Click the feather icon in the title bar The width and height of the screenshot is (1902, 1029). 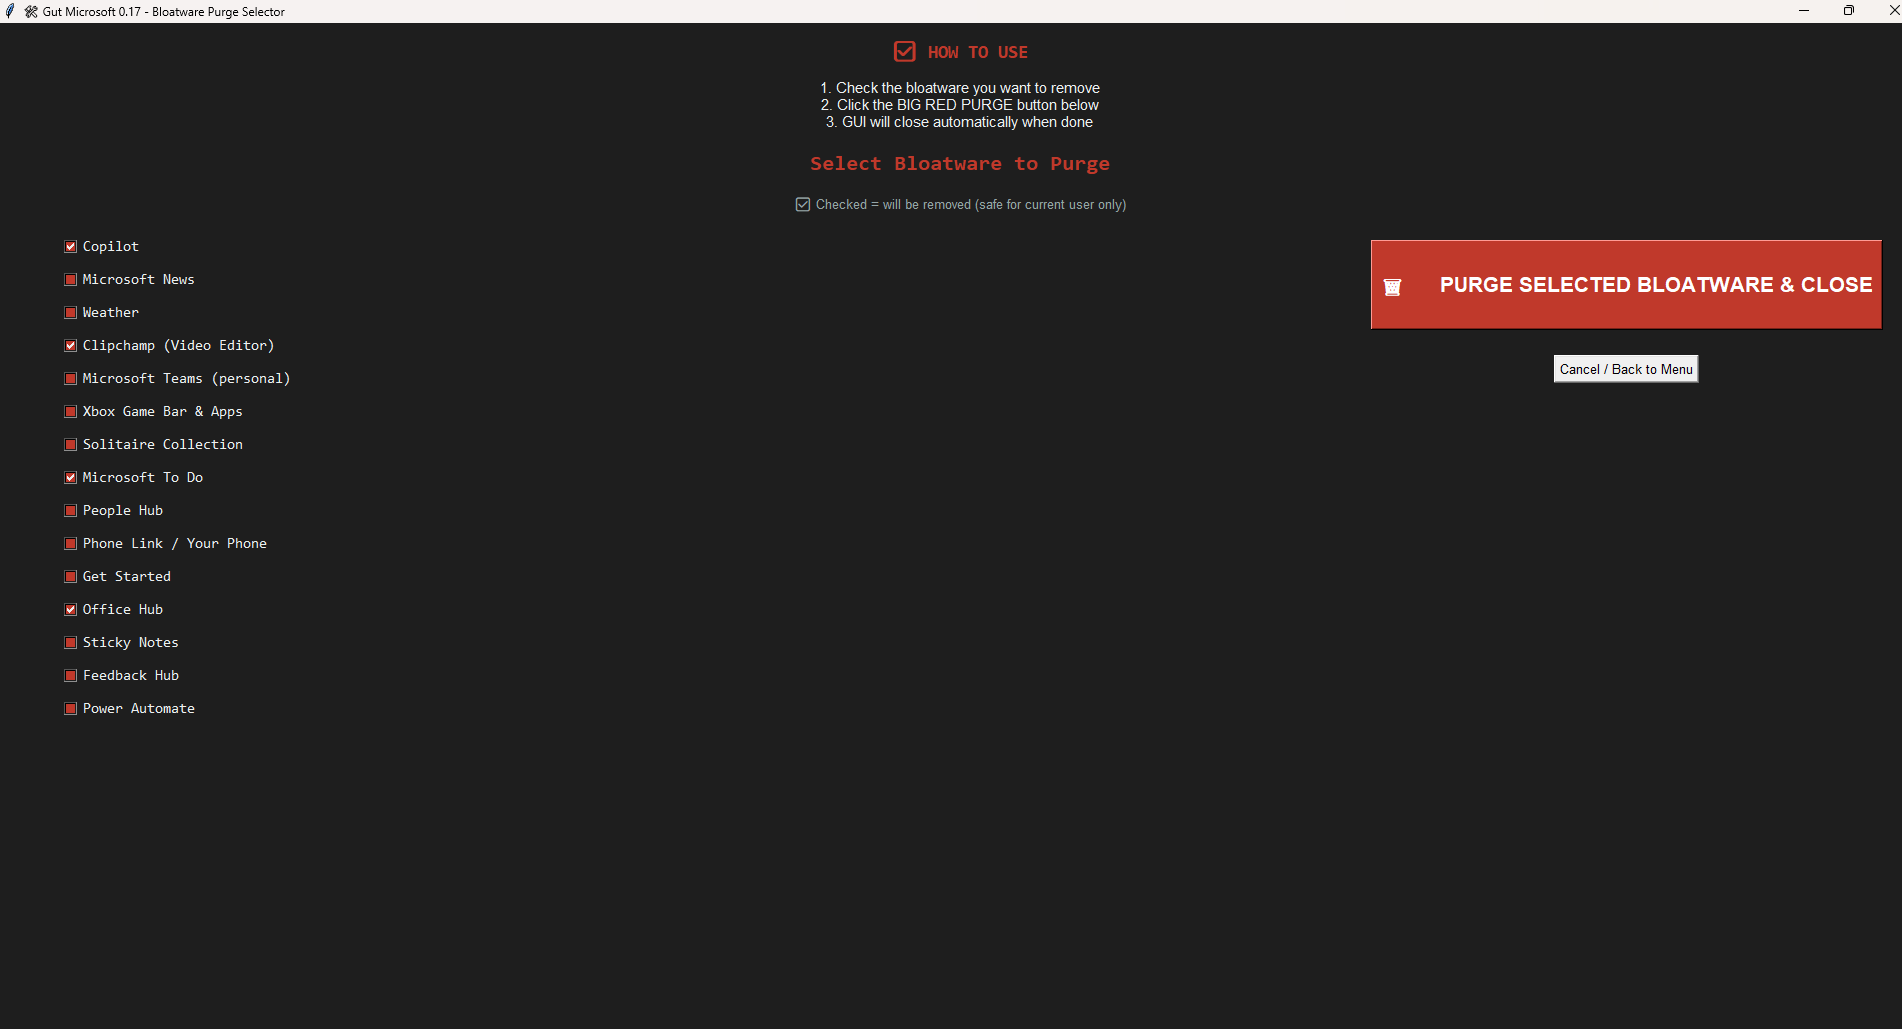click(x=10, y=12)
